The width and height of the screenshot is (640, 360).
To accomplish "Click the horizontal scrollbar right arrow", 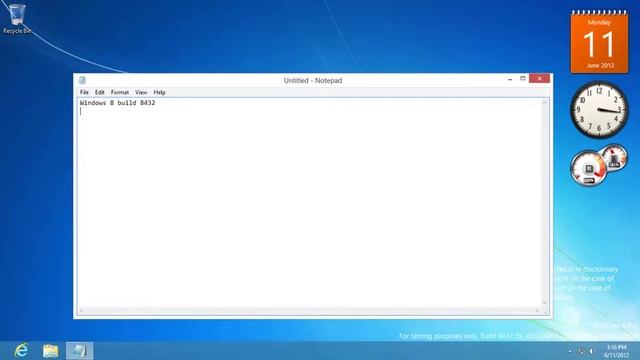I will tap(537, 311).
